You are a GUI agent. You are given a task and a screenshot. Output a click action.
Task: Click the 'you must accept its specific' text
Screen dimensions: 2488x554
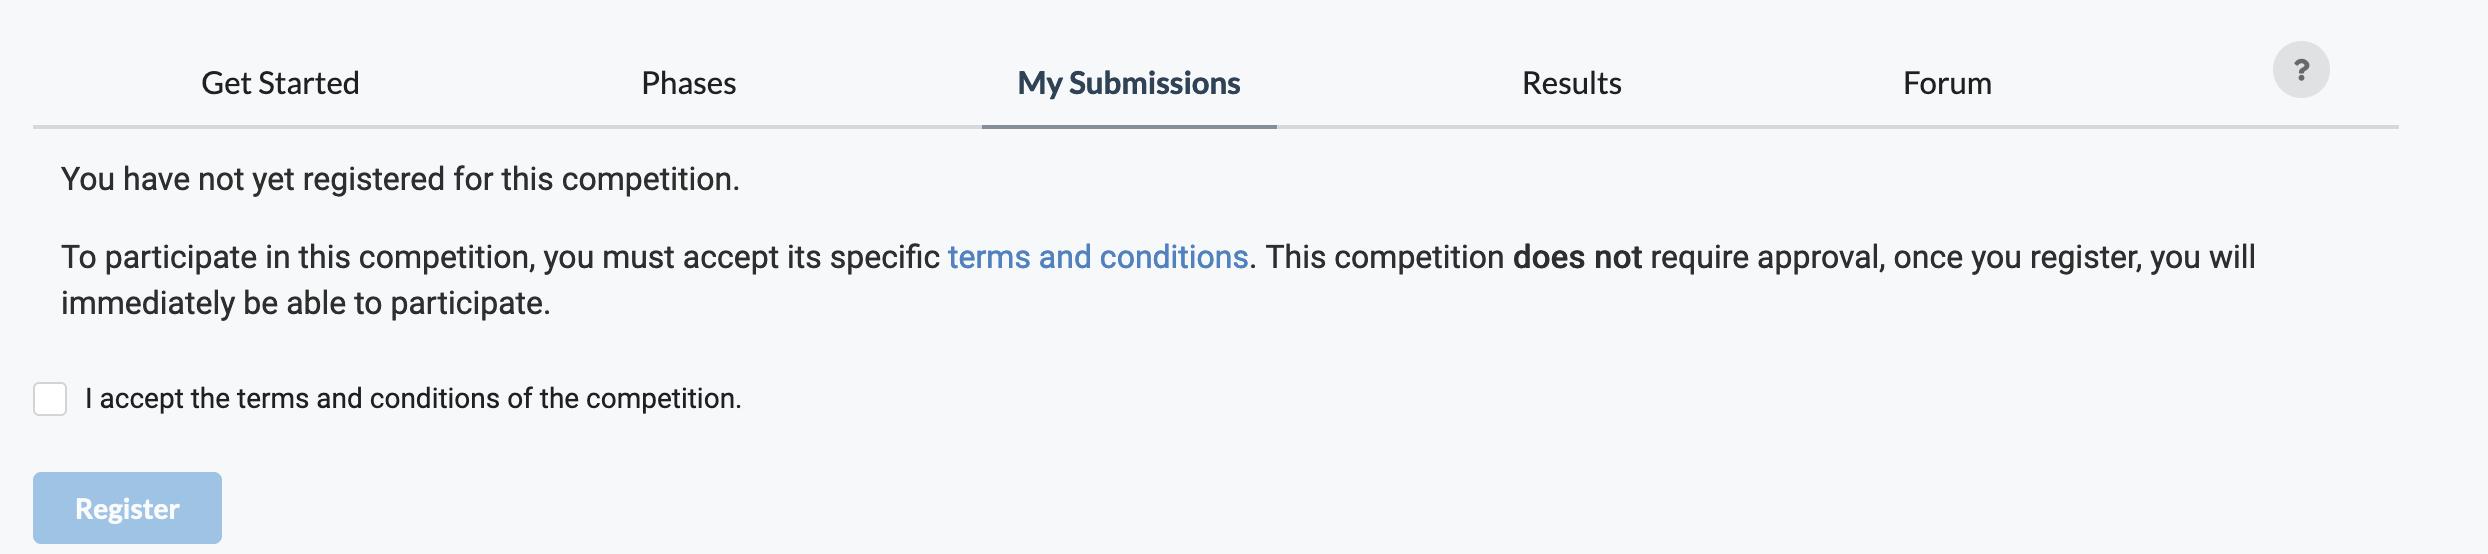tap(741, 257)
